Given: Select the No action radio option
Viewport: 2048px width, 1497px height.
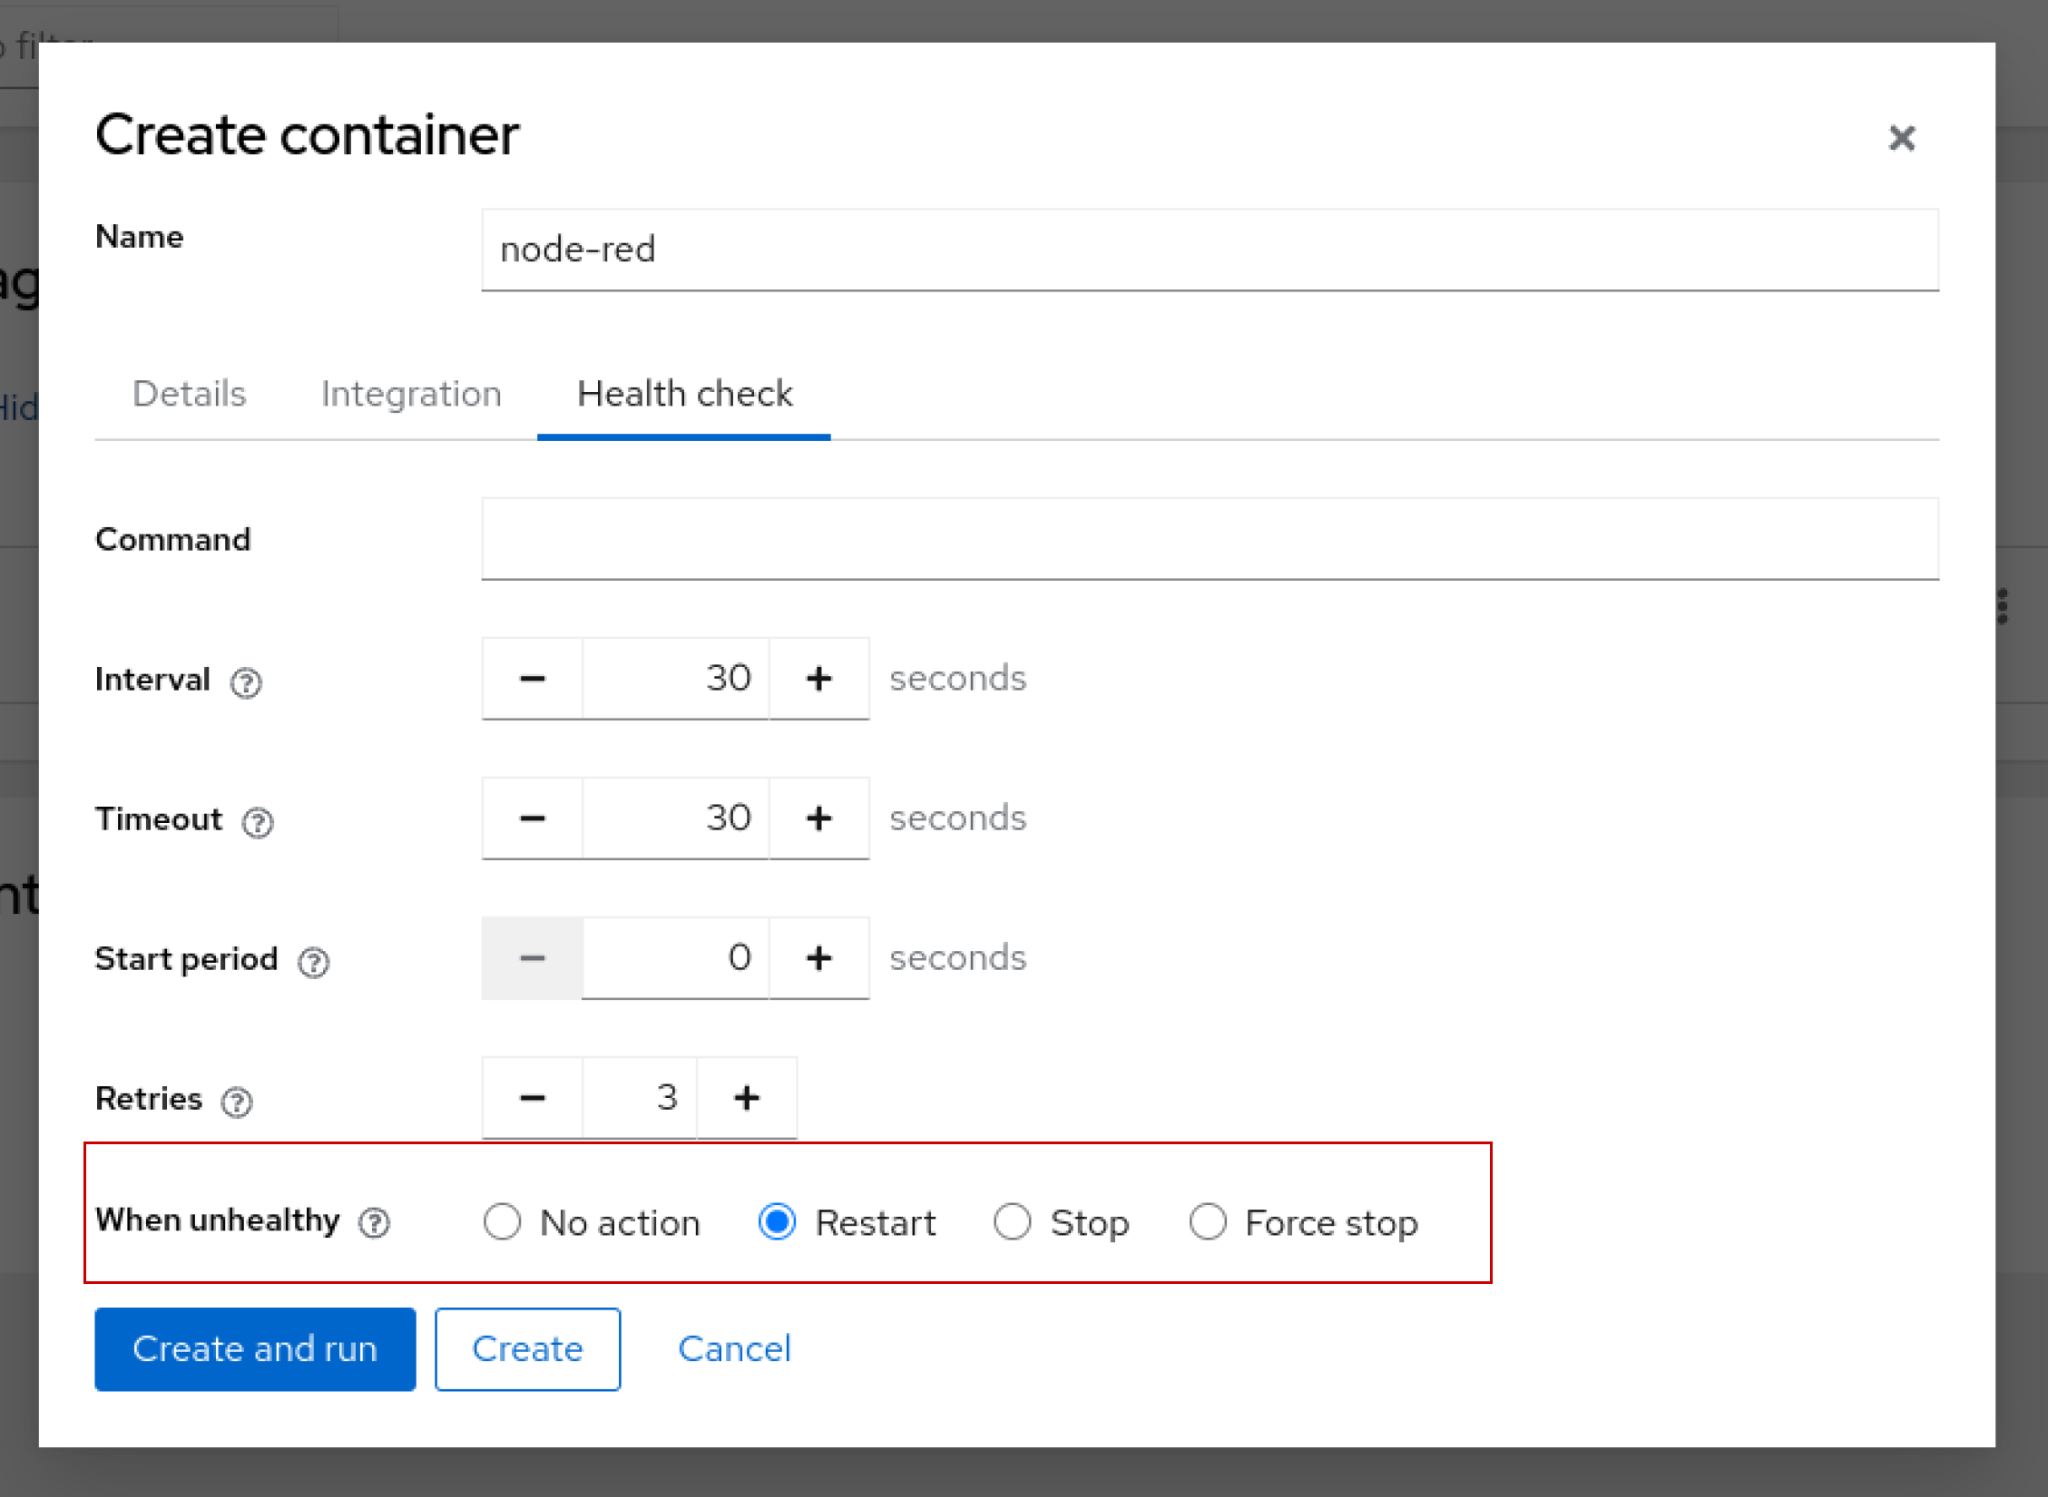Looking at the screenshot, I should pos(502,1222).
